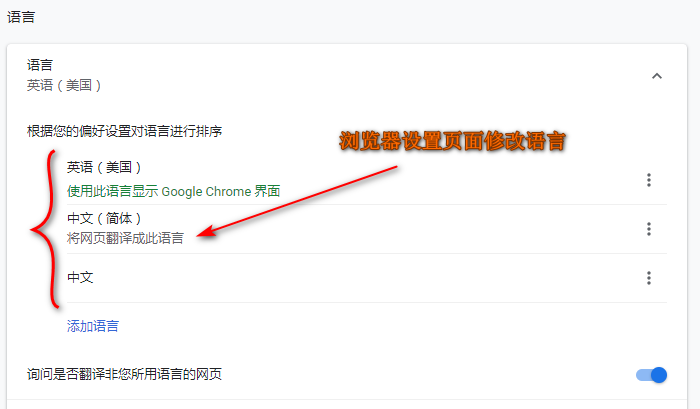Toggle 询问是否翻译非您所用语言的网页 switch
Image resolution: width=700 pixels, height=409 pixels.
[651, 375]
